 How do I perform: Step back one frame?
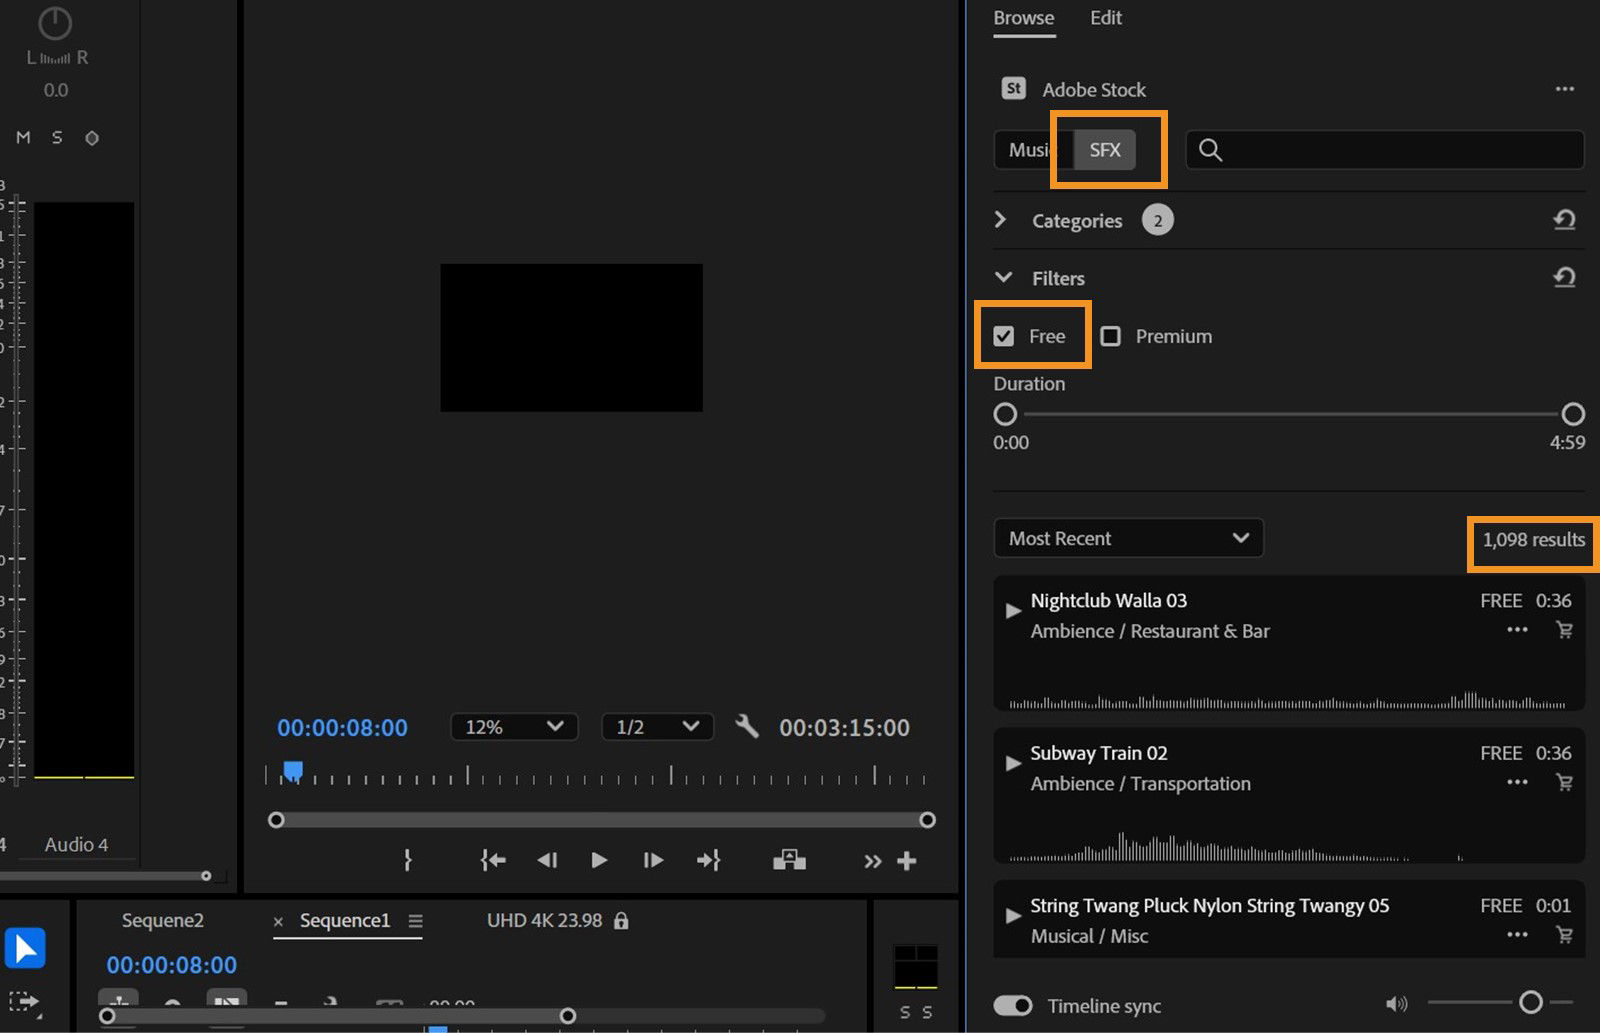tap(547, 860)
